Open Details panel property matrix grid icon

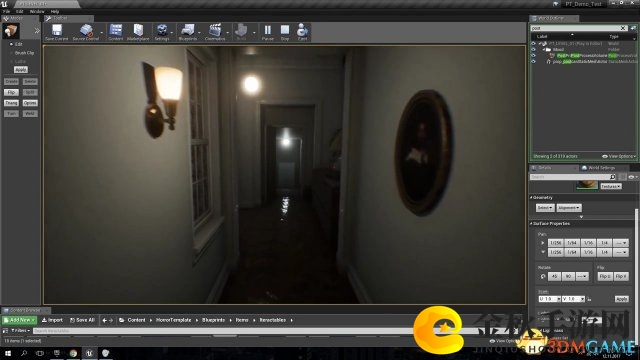coord(622,177)
